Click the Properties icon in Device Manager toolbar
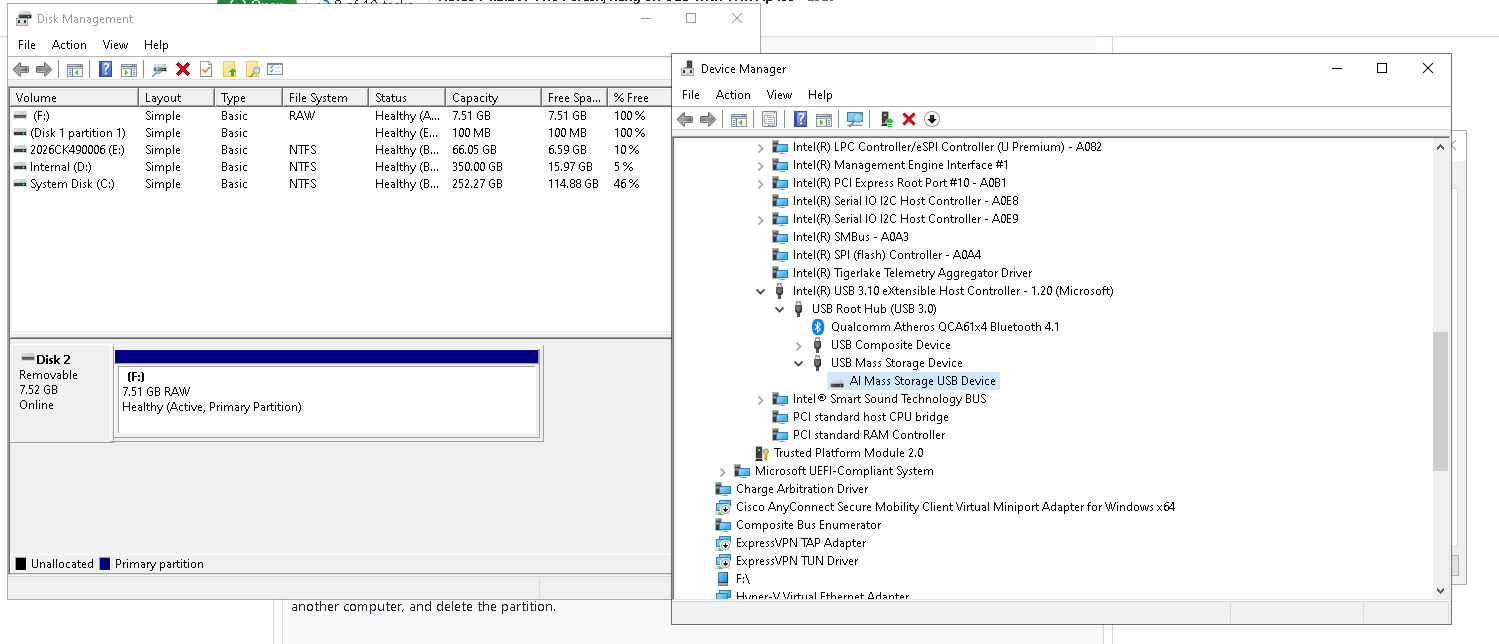 coord(769,119)
